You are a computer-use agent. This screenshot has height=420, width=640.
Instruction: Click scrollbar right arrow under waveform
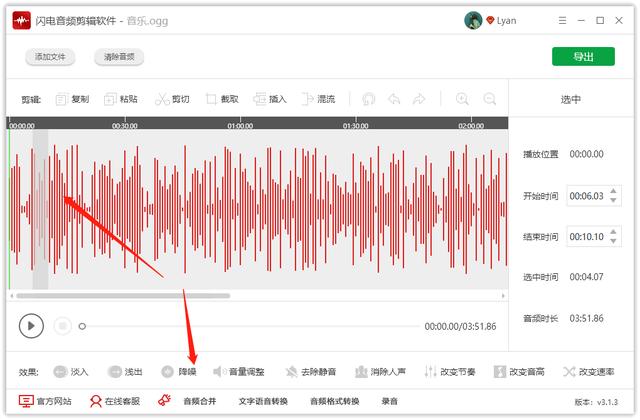point(503,296)
